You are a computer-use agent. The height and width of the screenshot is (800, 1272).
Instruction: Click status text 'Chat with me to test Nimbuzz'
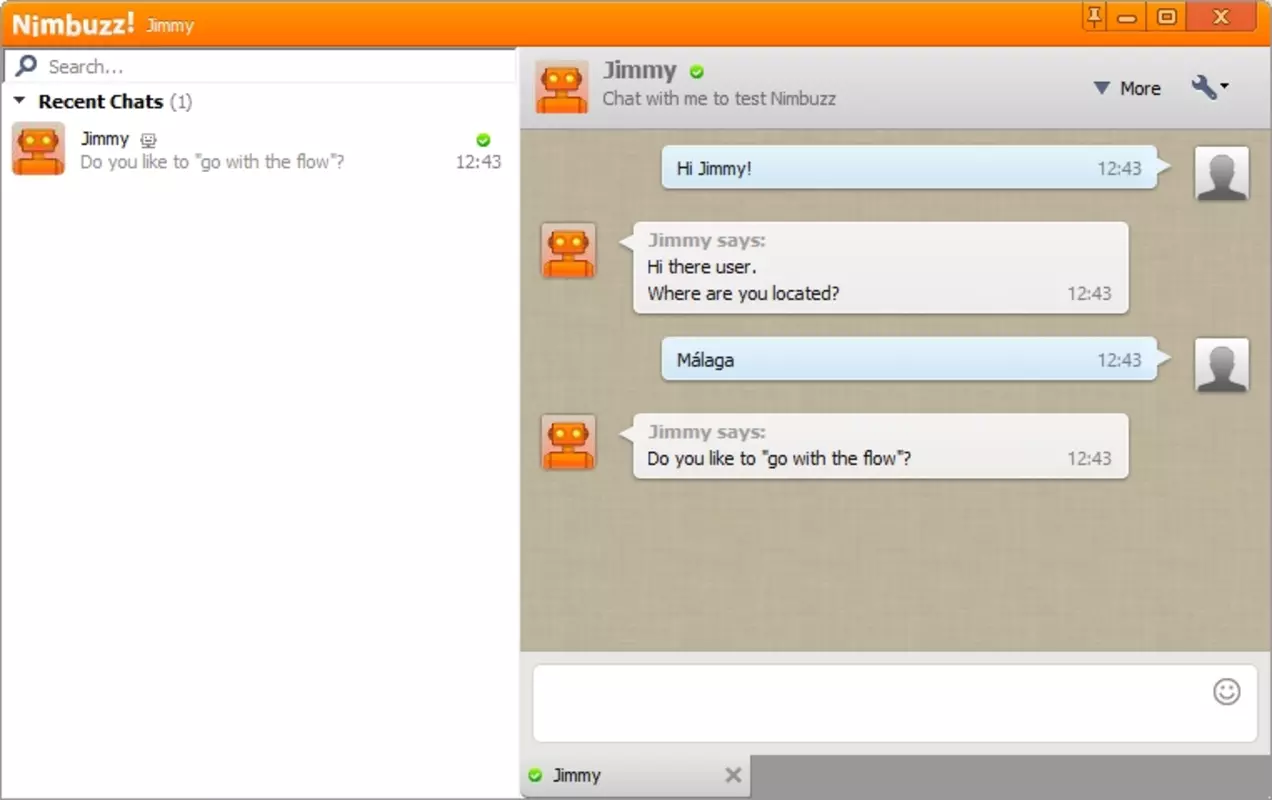(x=719, y=99)
